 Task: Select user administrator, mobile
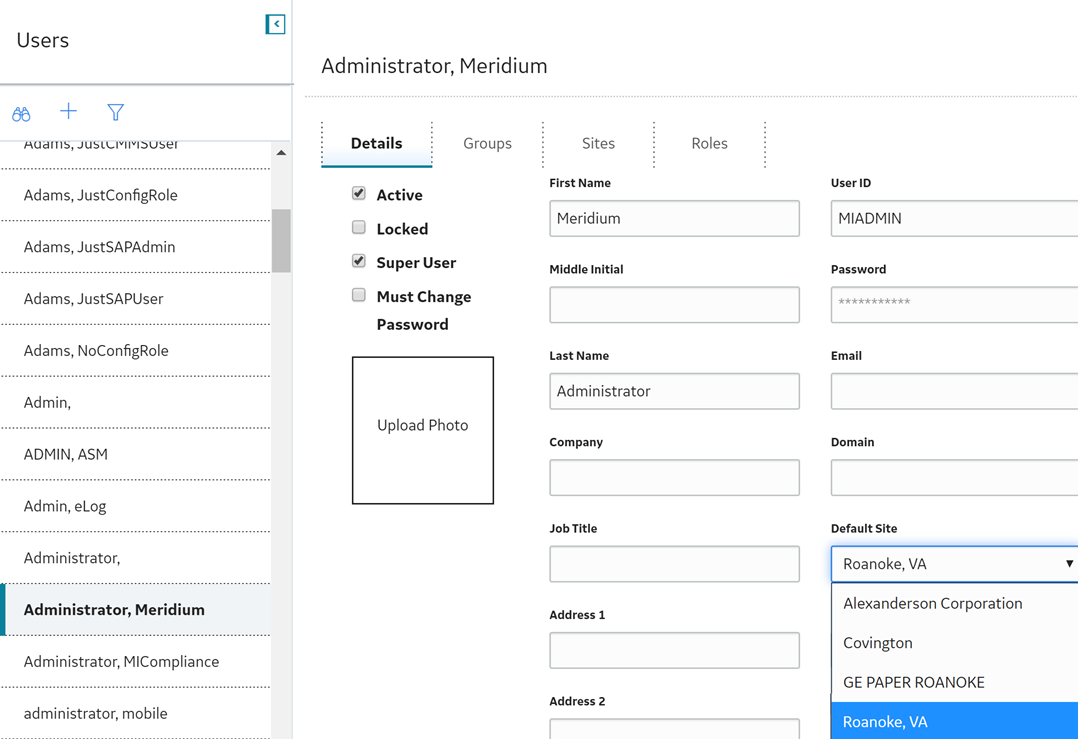pos(135,714)
